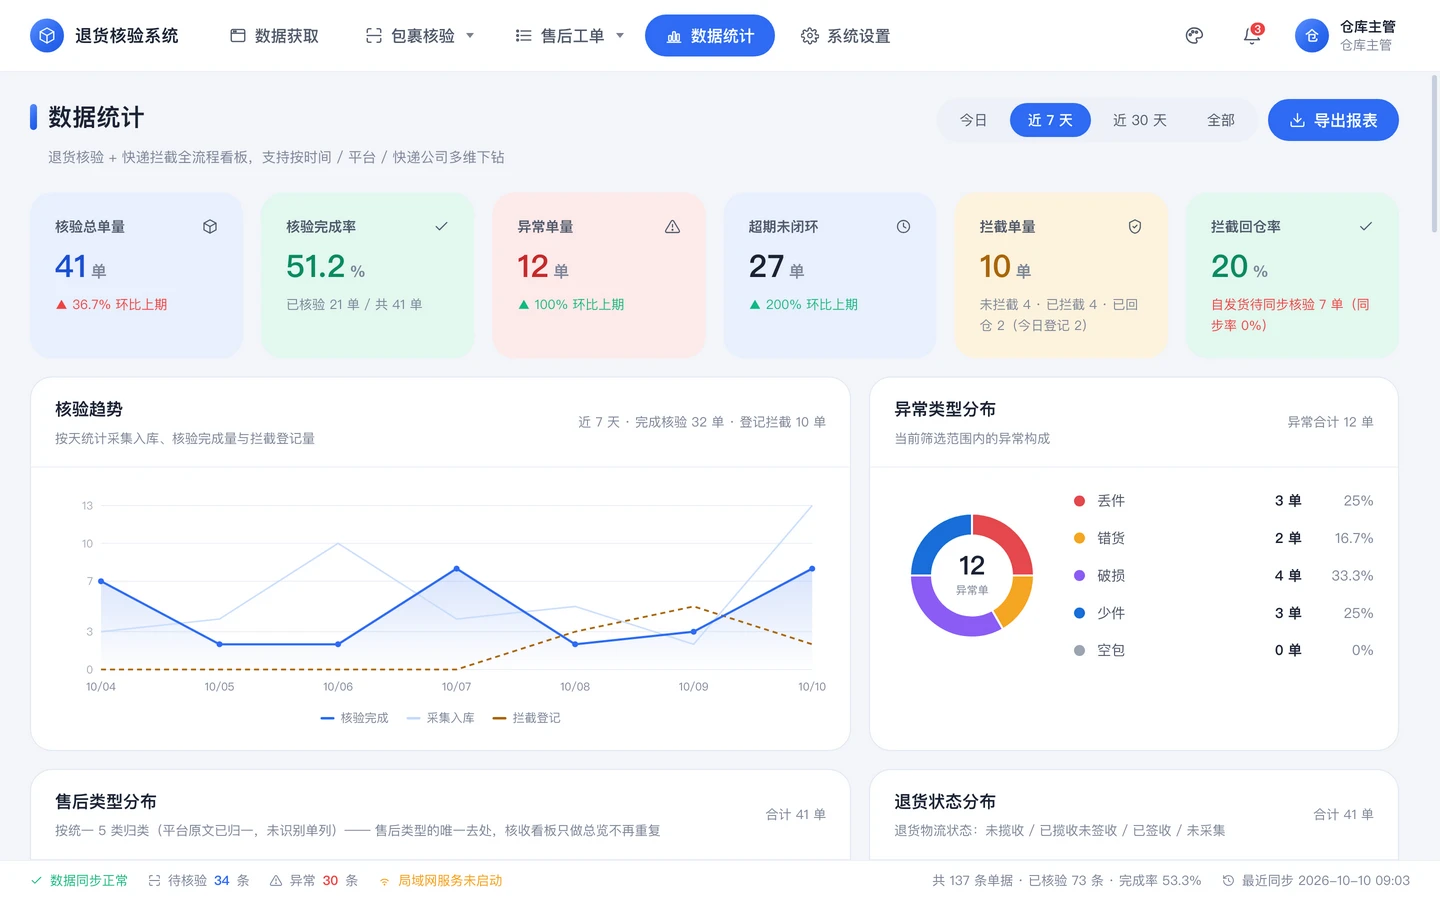This screenshot has width=1440, height=900.
Task: Click the 异常 warning icon in status bar
Action: (x=276, y=881)
